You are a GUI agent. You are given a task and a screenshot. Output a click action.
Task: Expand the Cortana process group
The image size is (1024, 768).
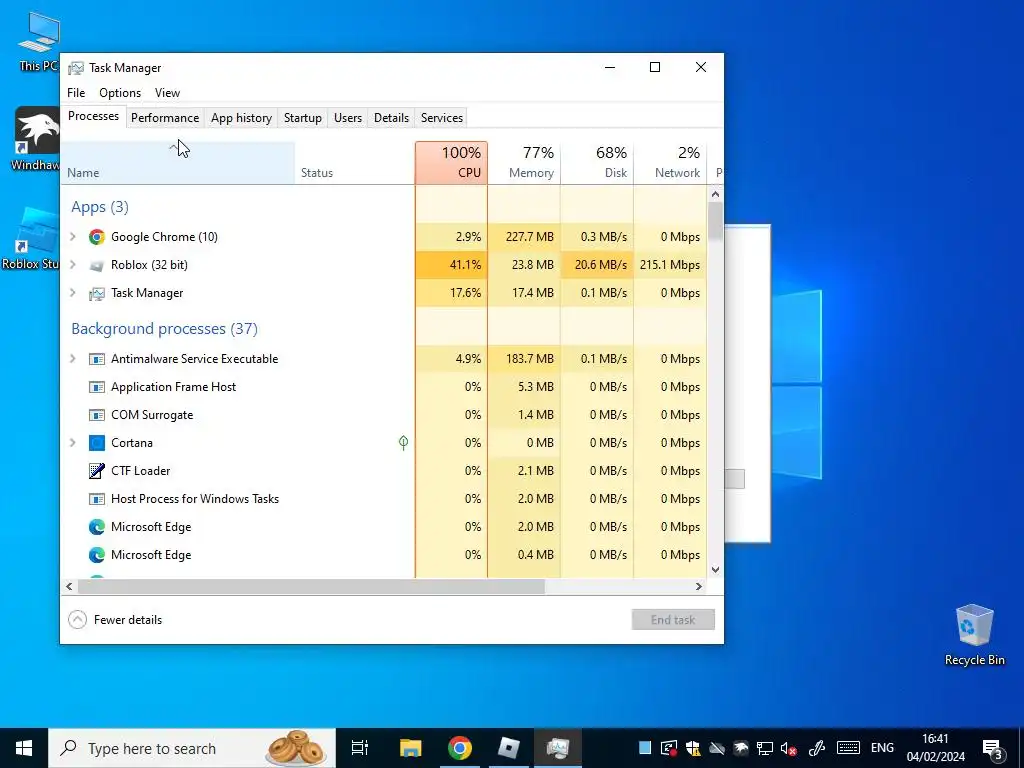(x=73, y=443)
